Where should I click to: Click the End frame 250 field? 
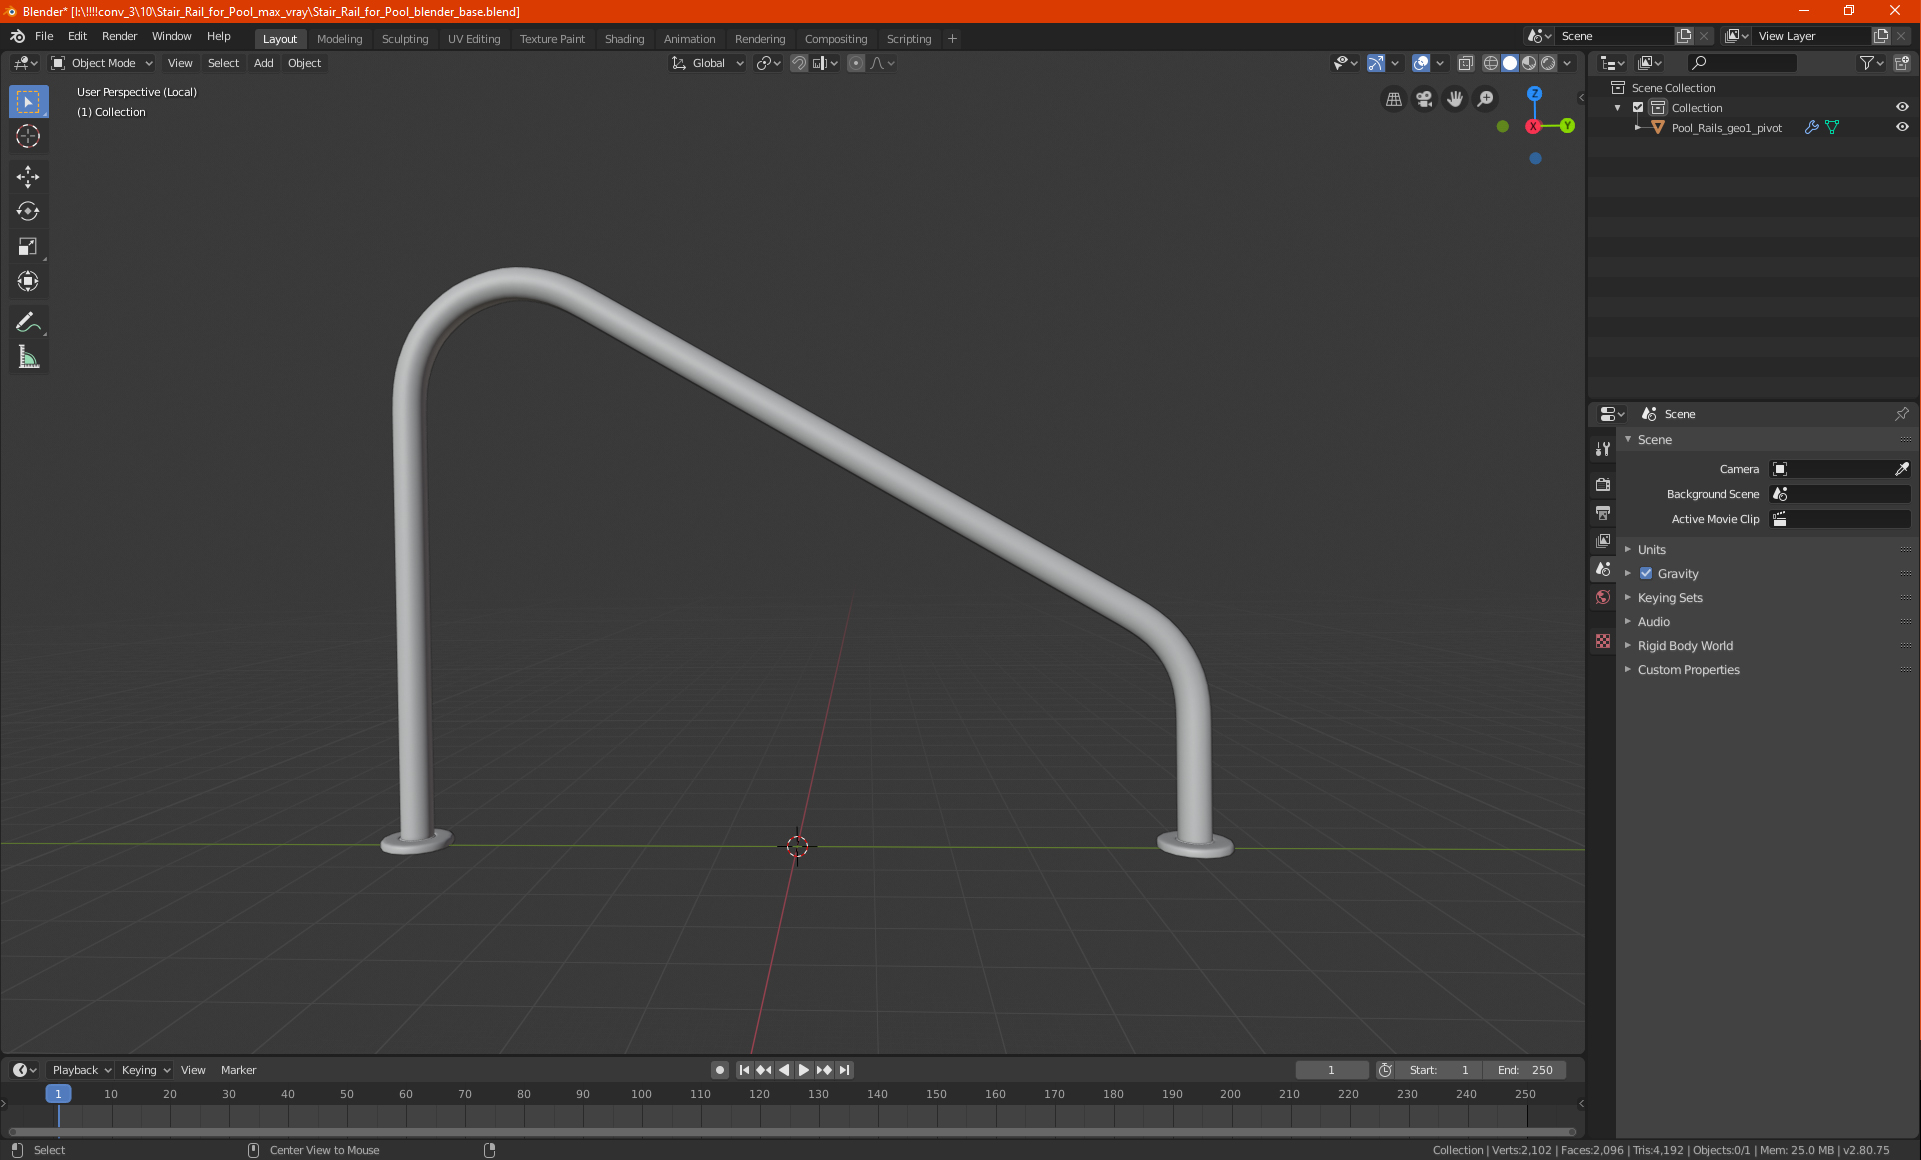tap(1525, 1070)
